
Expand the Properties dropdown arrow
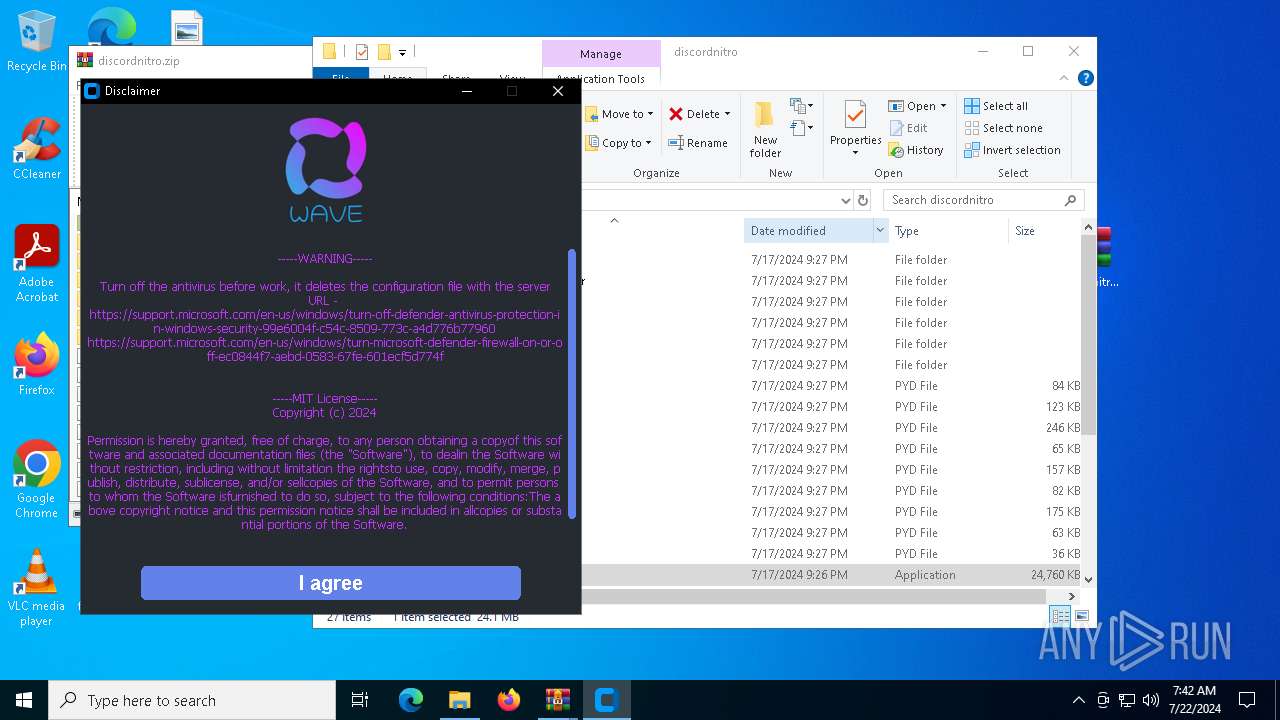[855, 153]
